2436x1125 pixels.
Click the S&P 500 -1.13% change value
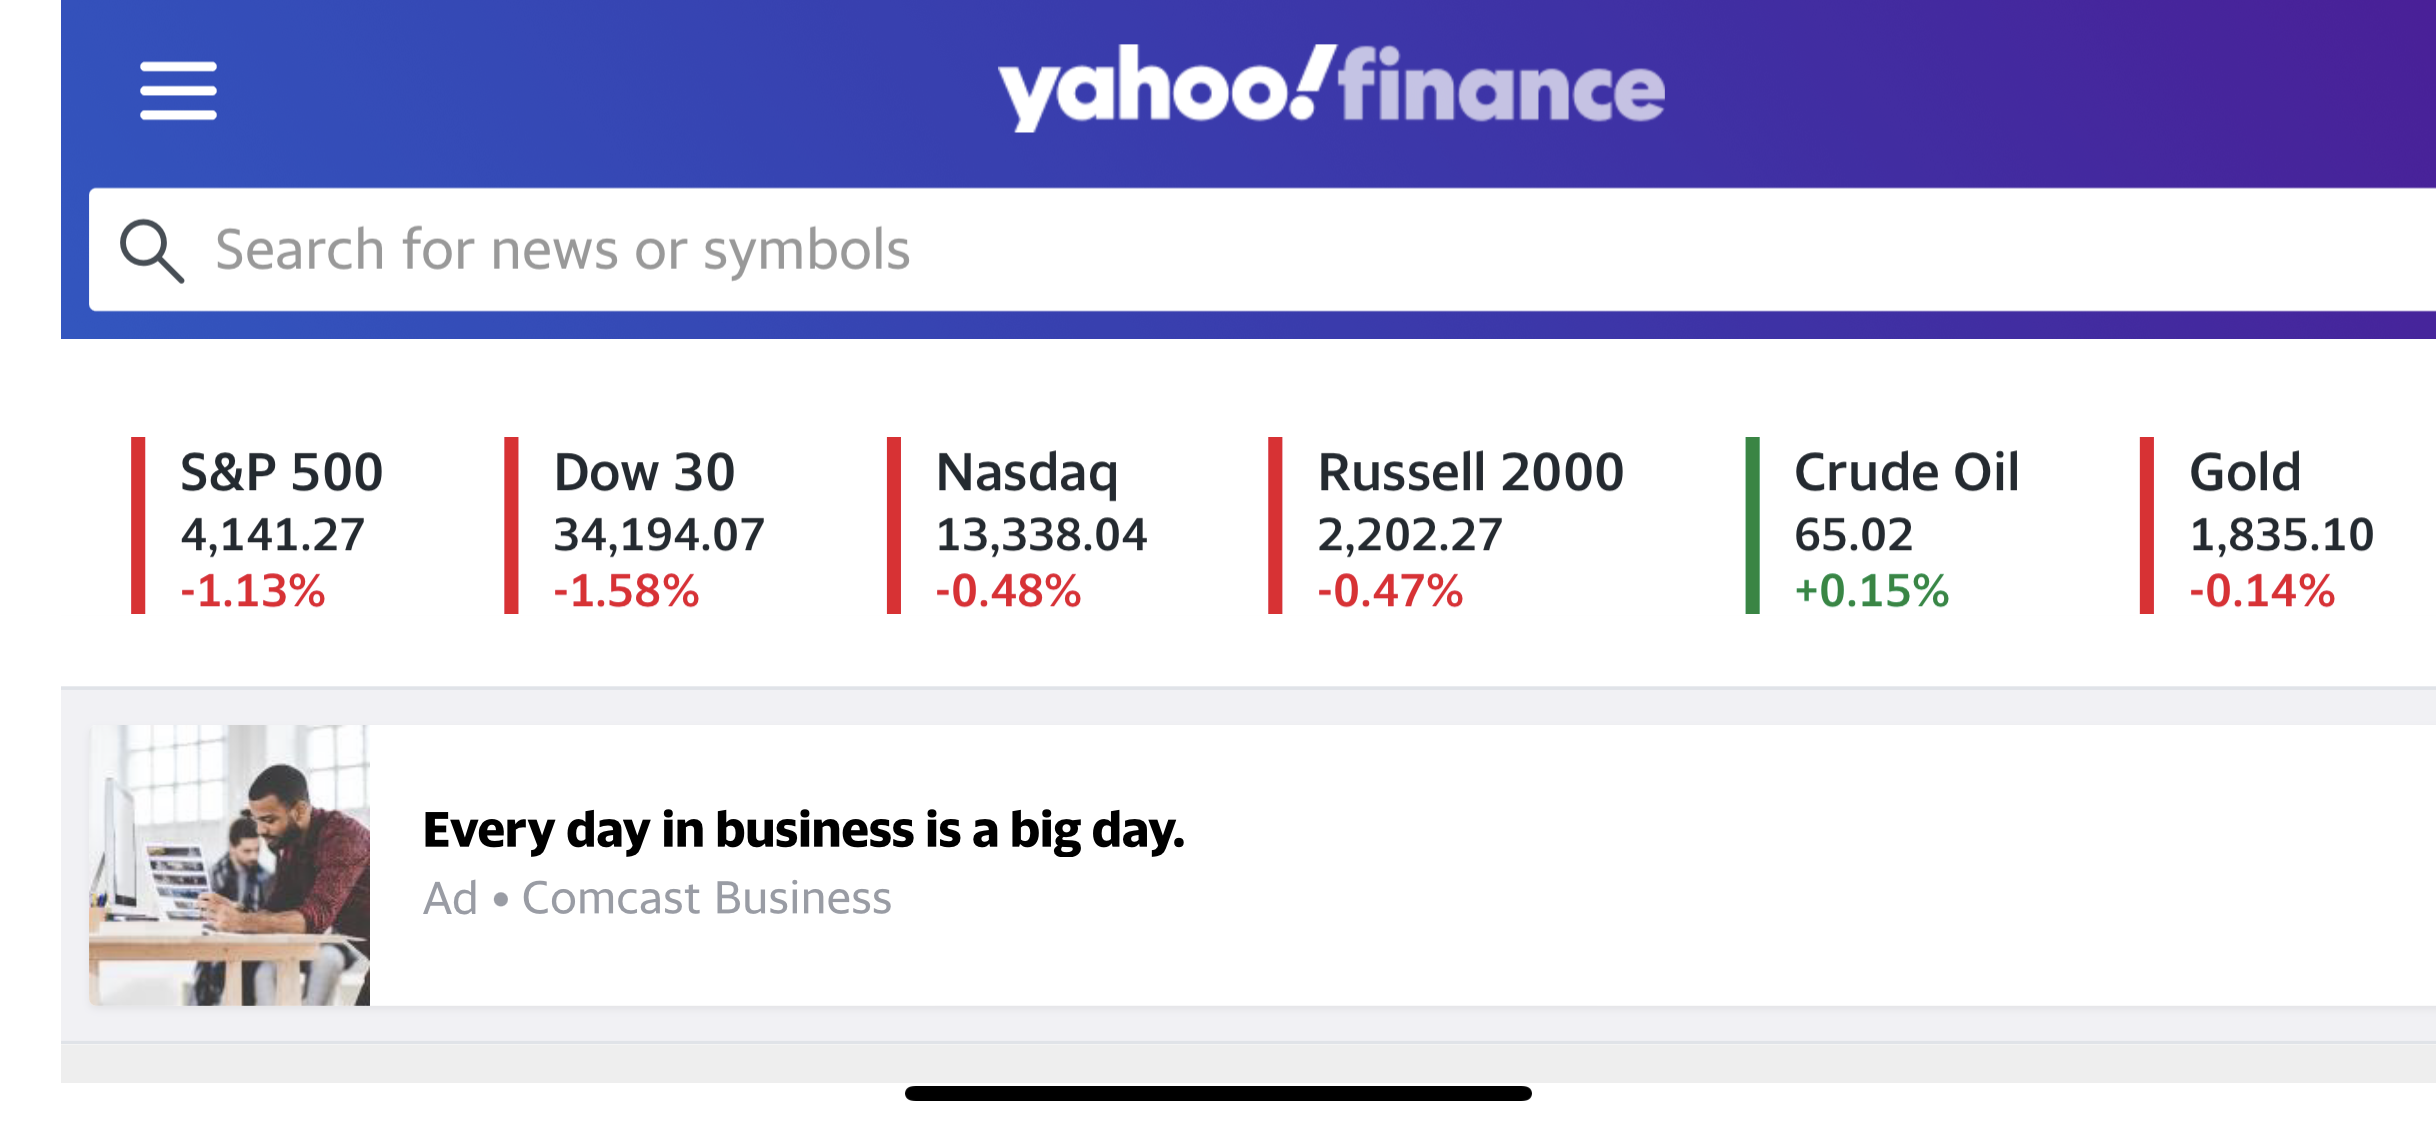point(253,591)
